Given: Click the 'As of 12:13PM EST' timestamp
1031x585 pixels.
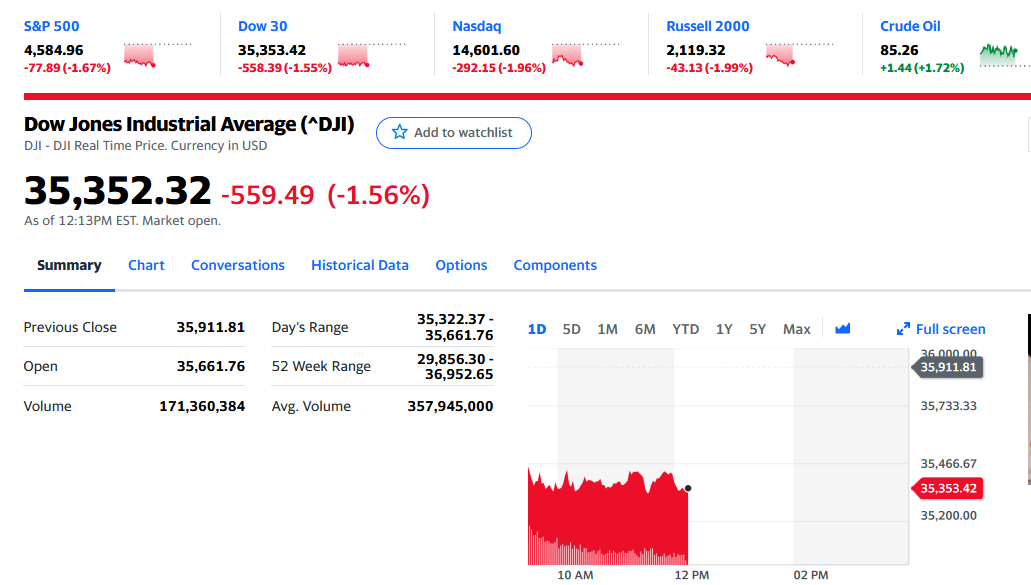Looking at the screenshot, I should [x=122, y=221].
